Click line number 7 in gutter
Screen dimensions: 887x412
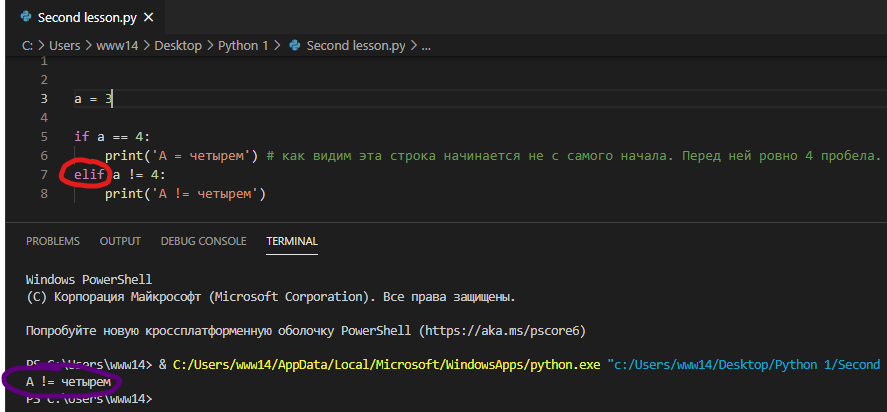(x=44, y=174)
